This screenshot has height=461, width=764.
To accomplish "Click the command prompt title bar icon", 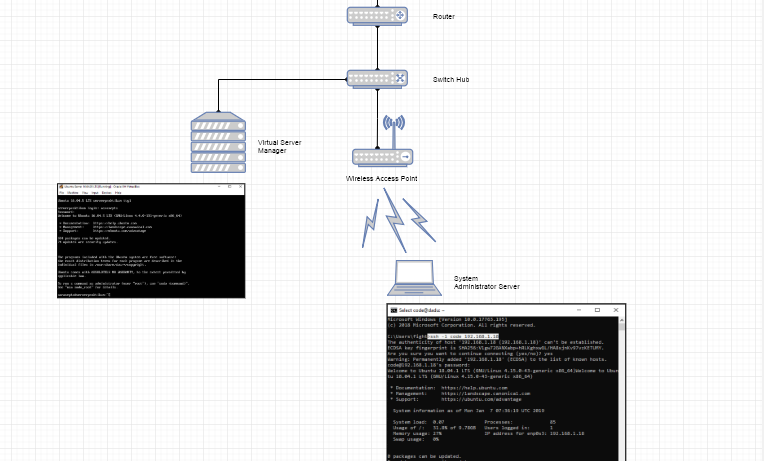I will 393,310.
